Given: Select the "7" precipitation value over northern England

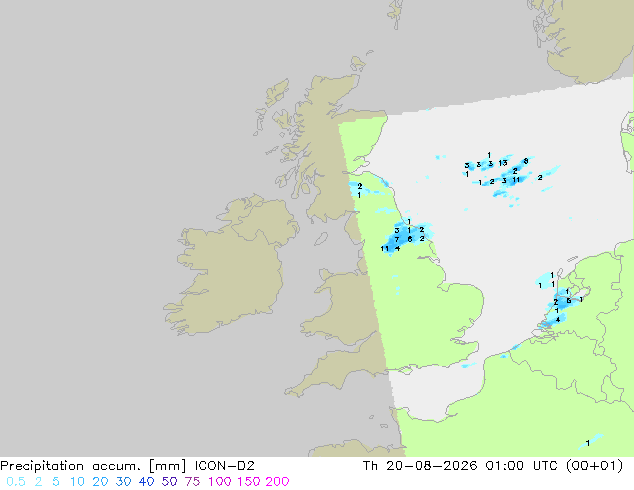Looking at the screenshot, I should 397,239.
